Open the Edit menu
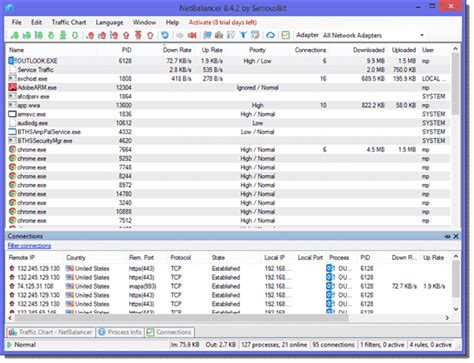This screenshot has width=474, height=363. (36, 22)
